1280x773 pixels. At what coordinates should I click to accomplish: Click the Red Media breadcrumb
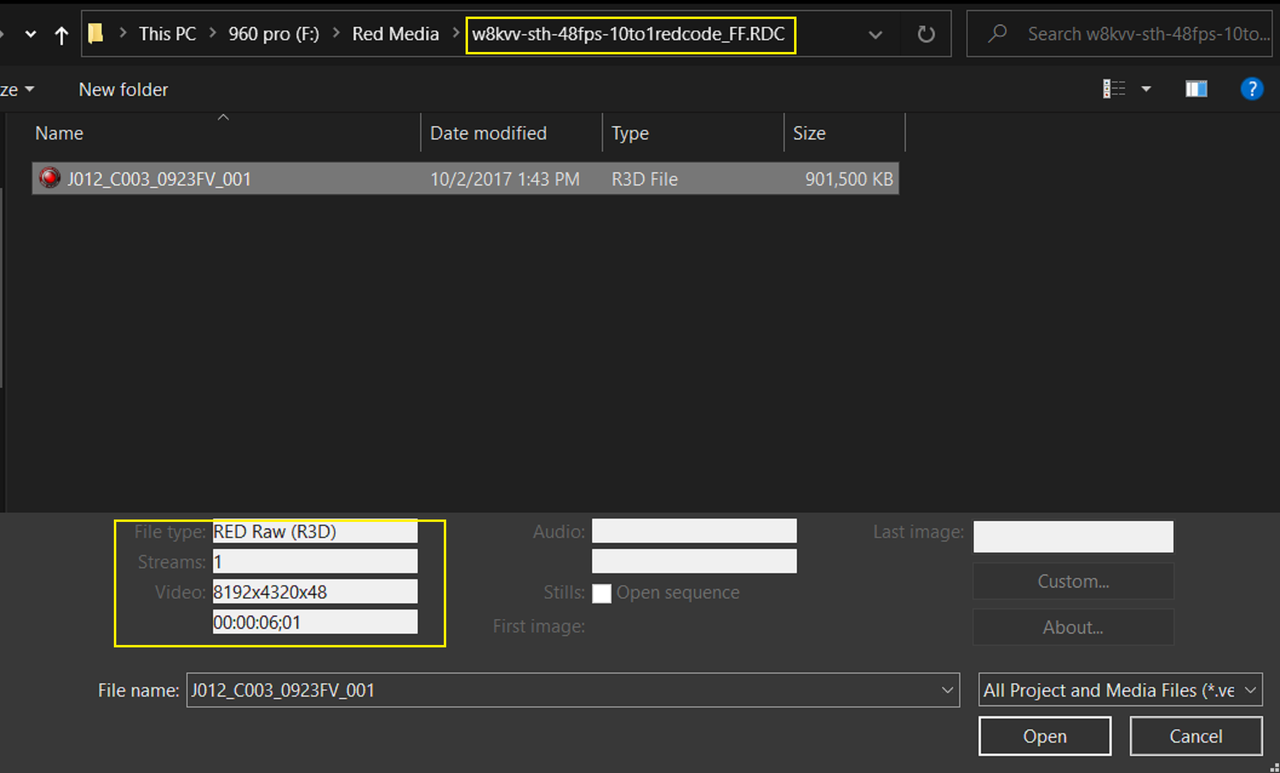[395, 34]
